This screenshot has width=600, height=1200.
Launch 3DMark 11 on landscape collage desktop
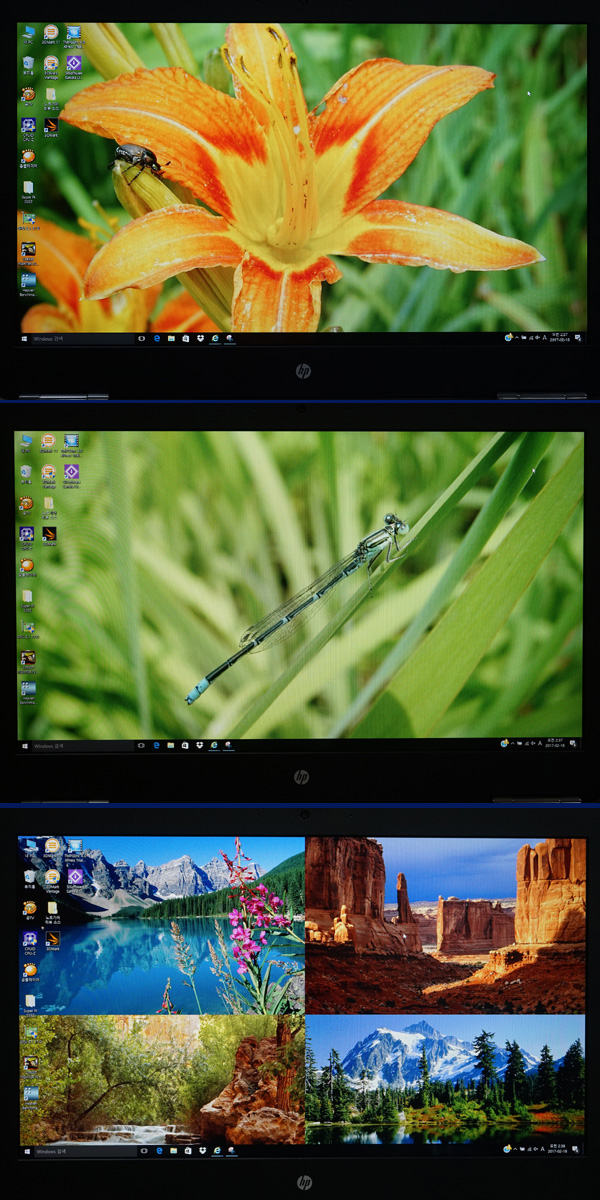pyautogui.click(x=52, y=848)
